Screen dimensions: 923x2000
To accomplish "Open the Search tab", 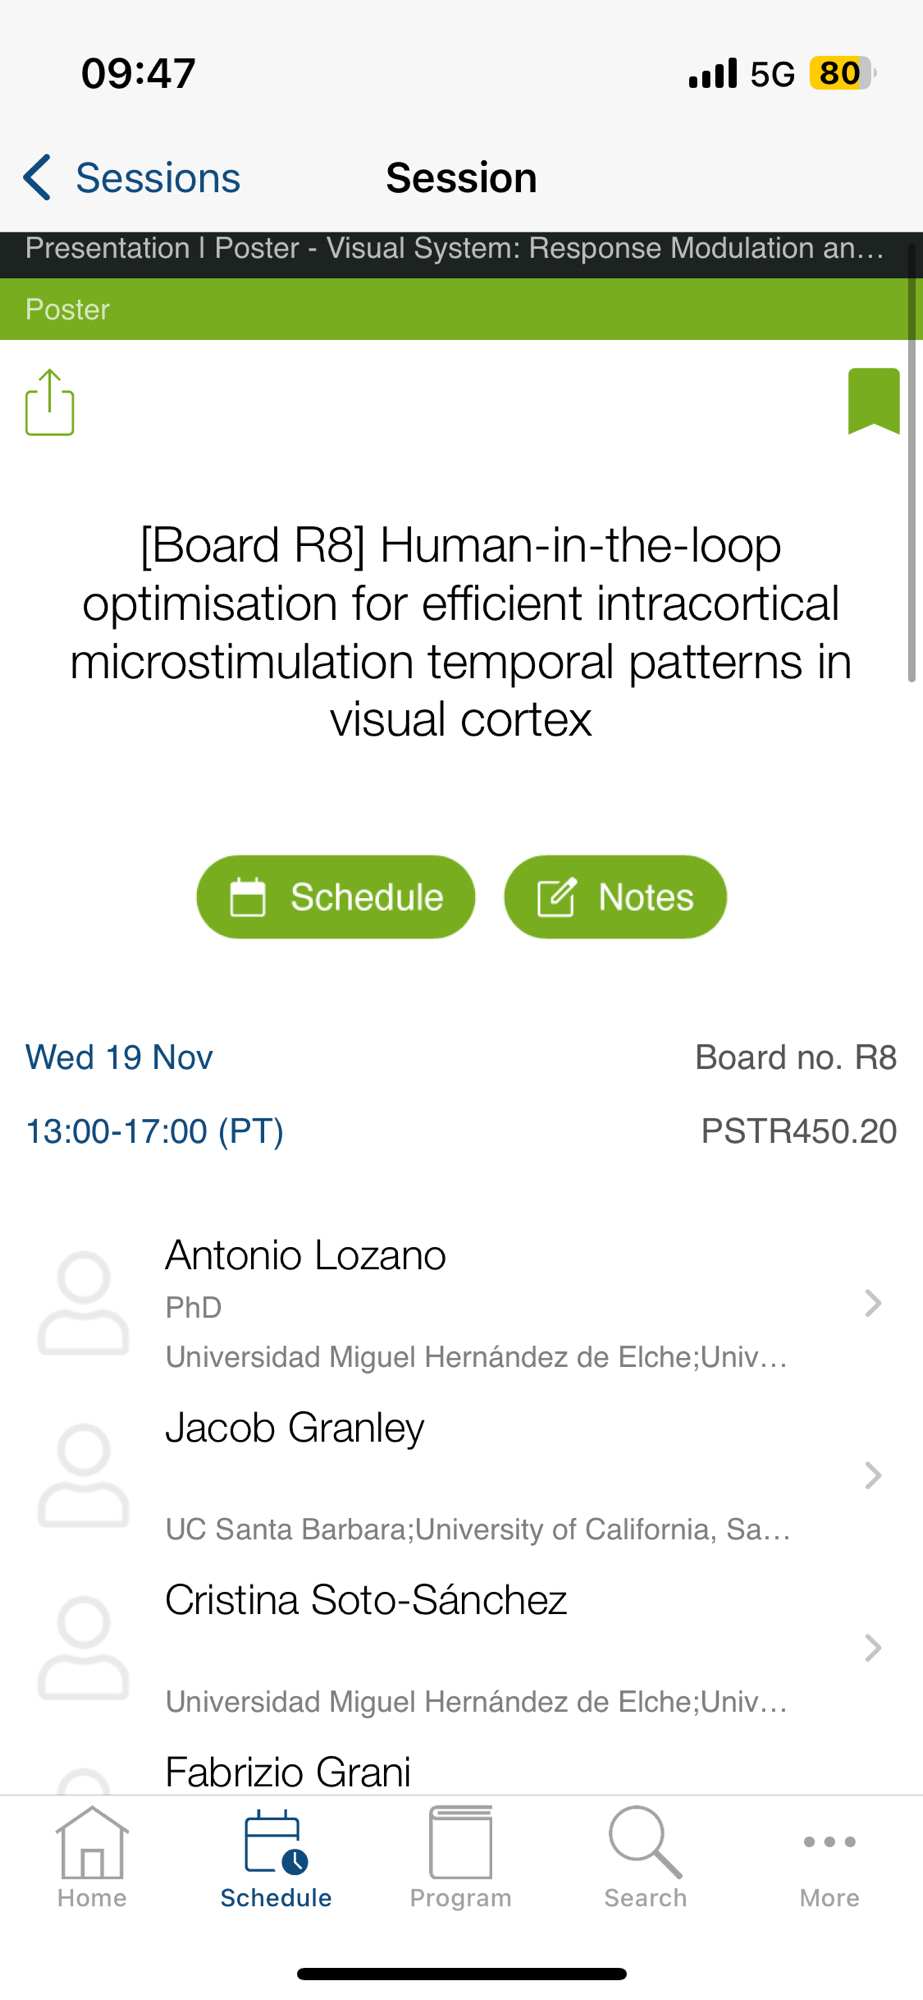I will (645, 1858).
